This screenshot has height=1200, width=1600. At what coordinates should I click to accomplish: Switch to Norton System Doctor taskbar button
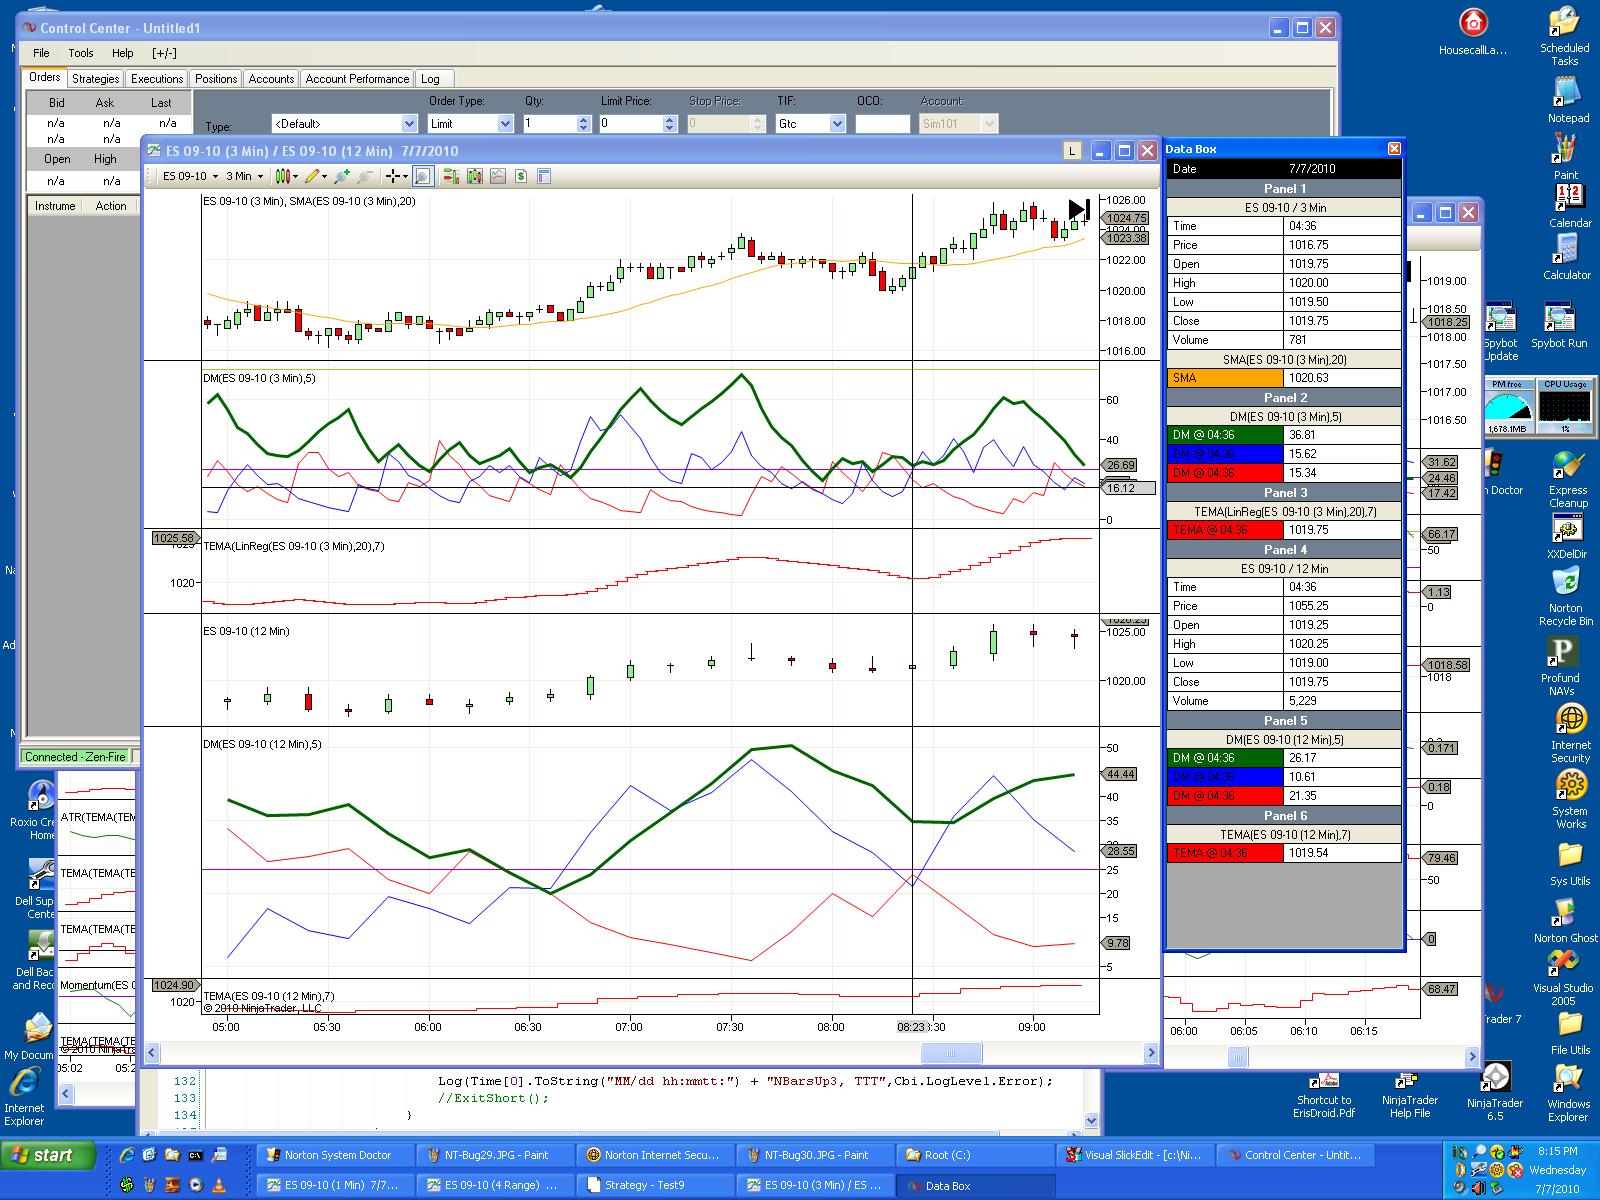335,1155
